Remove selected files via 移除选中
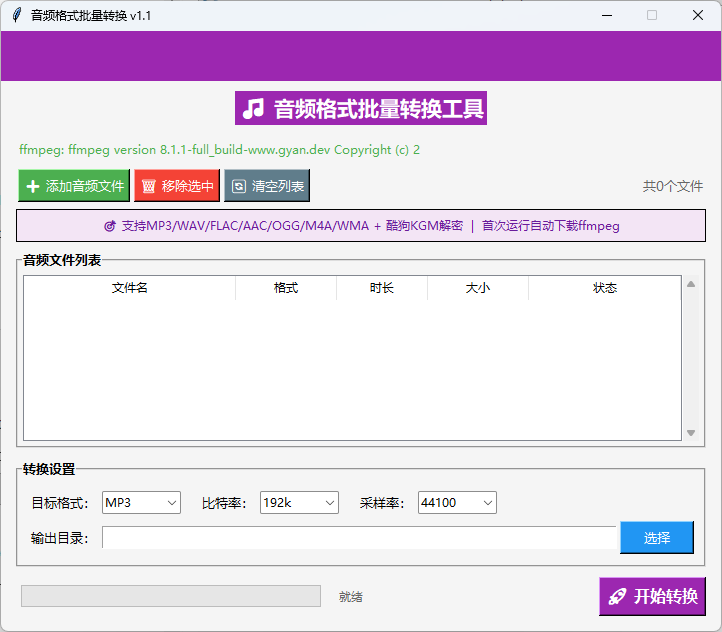Screen dimensions: 722x632 (177, 186)
